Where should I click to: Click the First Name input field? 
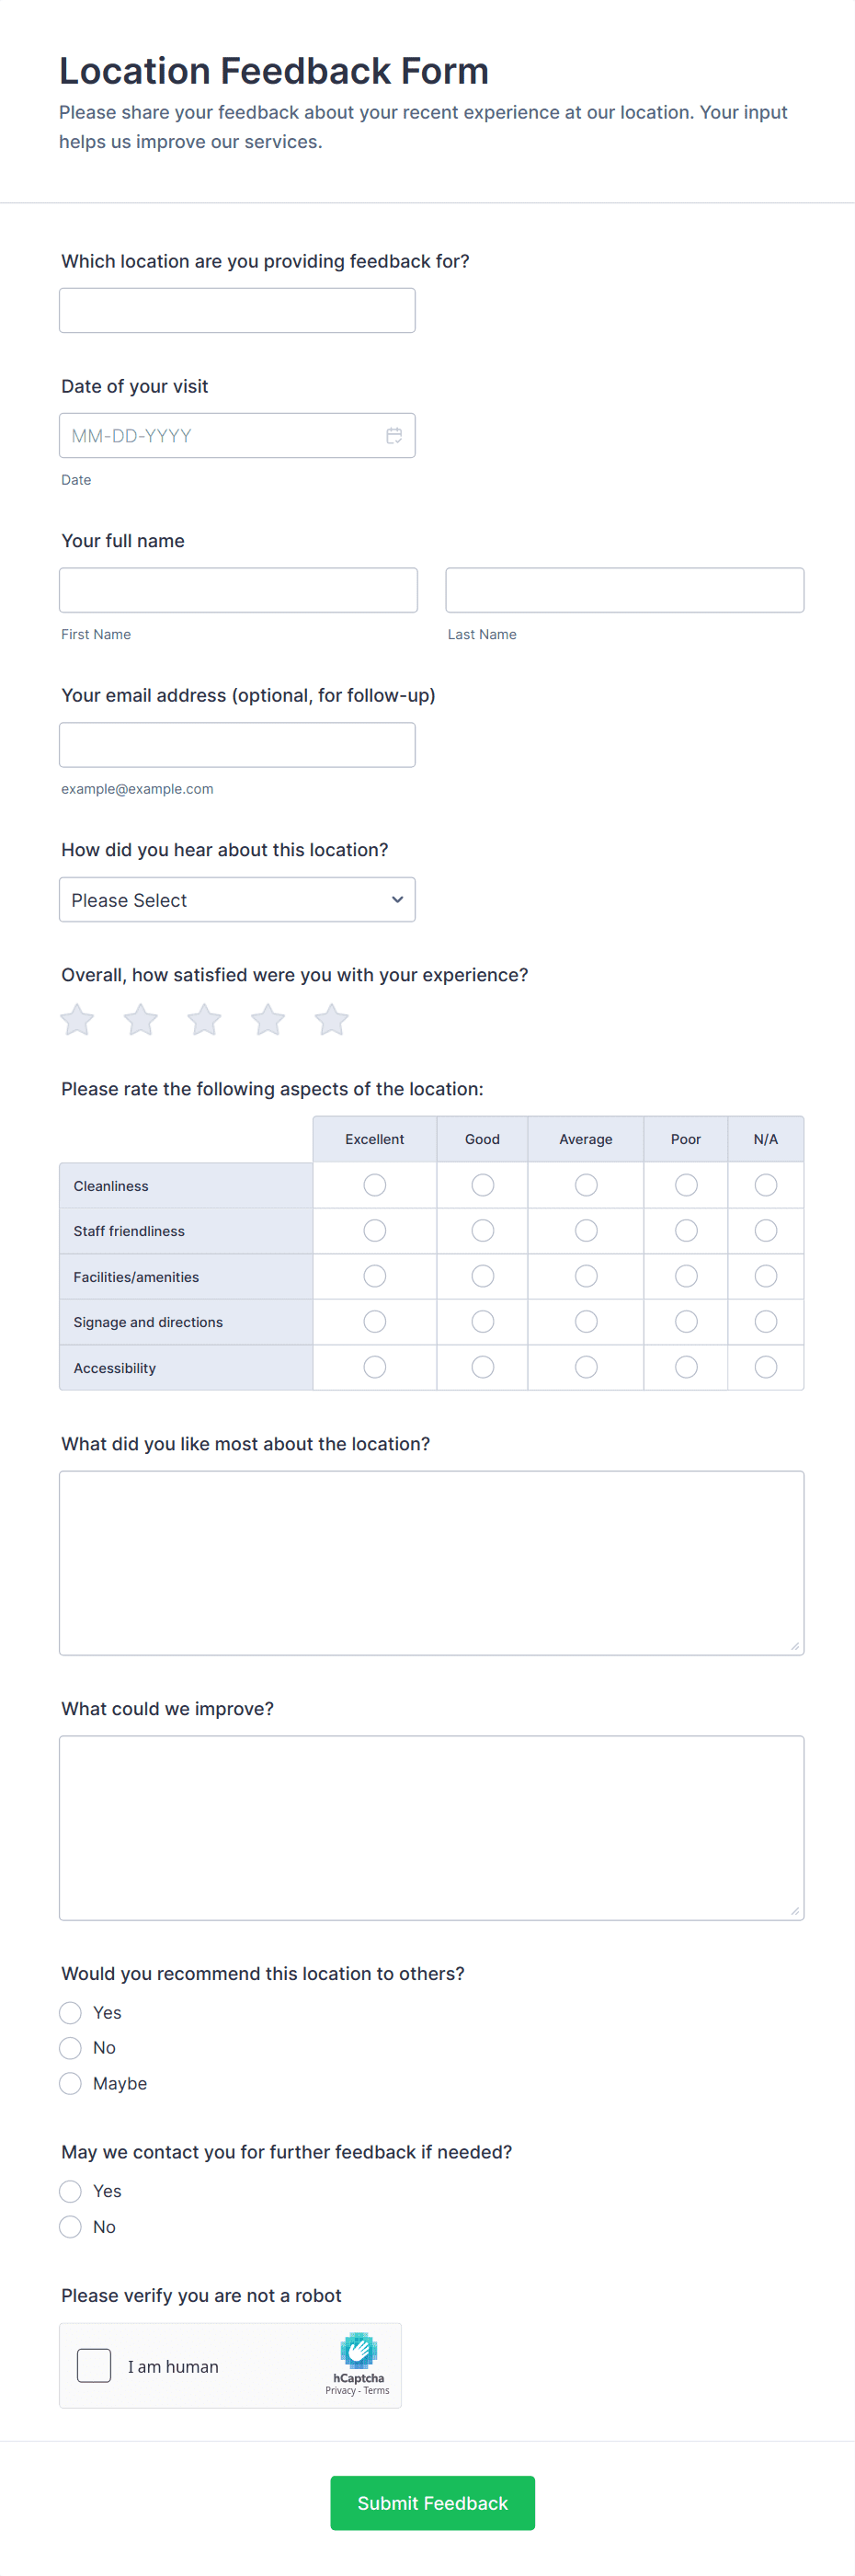point(238,590)
